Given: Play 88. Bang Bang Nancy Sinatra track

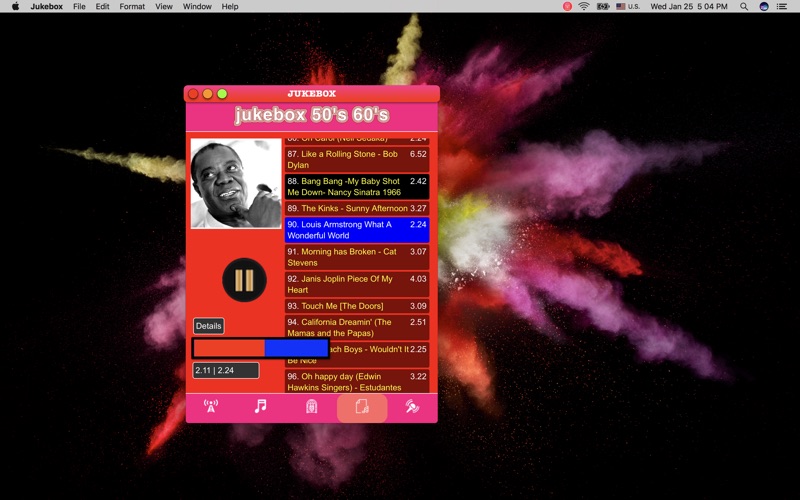Looking at the screenshot, I should (x=357, y=187).
